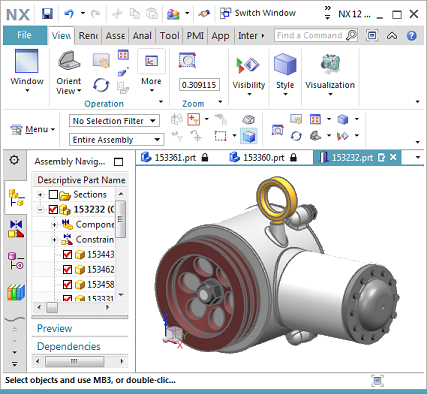This screenshot has height=394, width=427.
Task: Uncheck the 153443 component checkbox
Action: (67, 255)
